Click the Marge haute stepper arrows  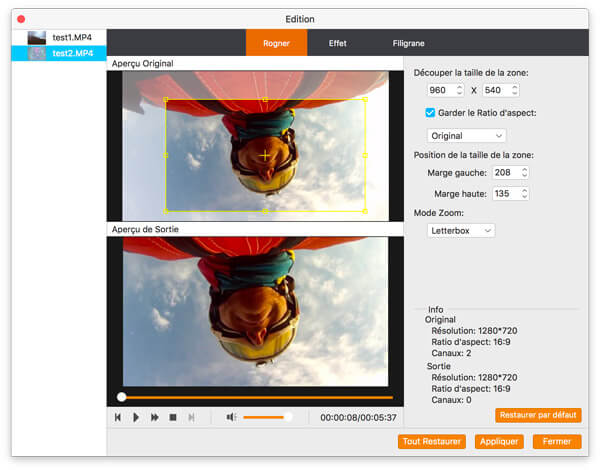(524, 193)
